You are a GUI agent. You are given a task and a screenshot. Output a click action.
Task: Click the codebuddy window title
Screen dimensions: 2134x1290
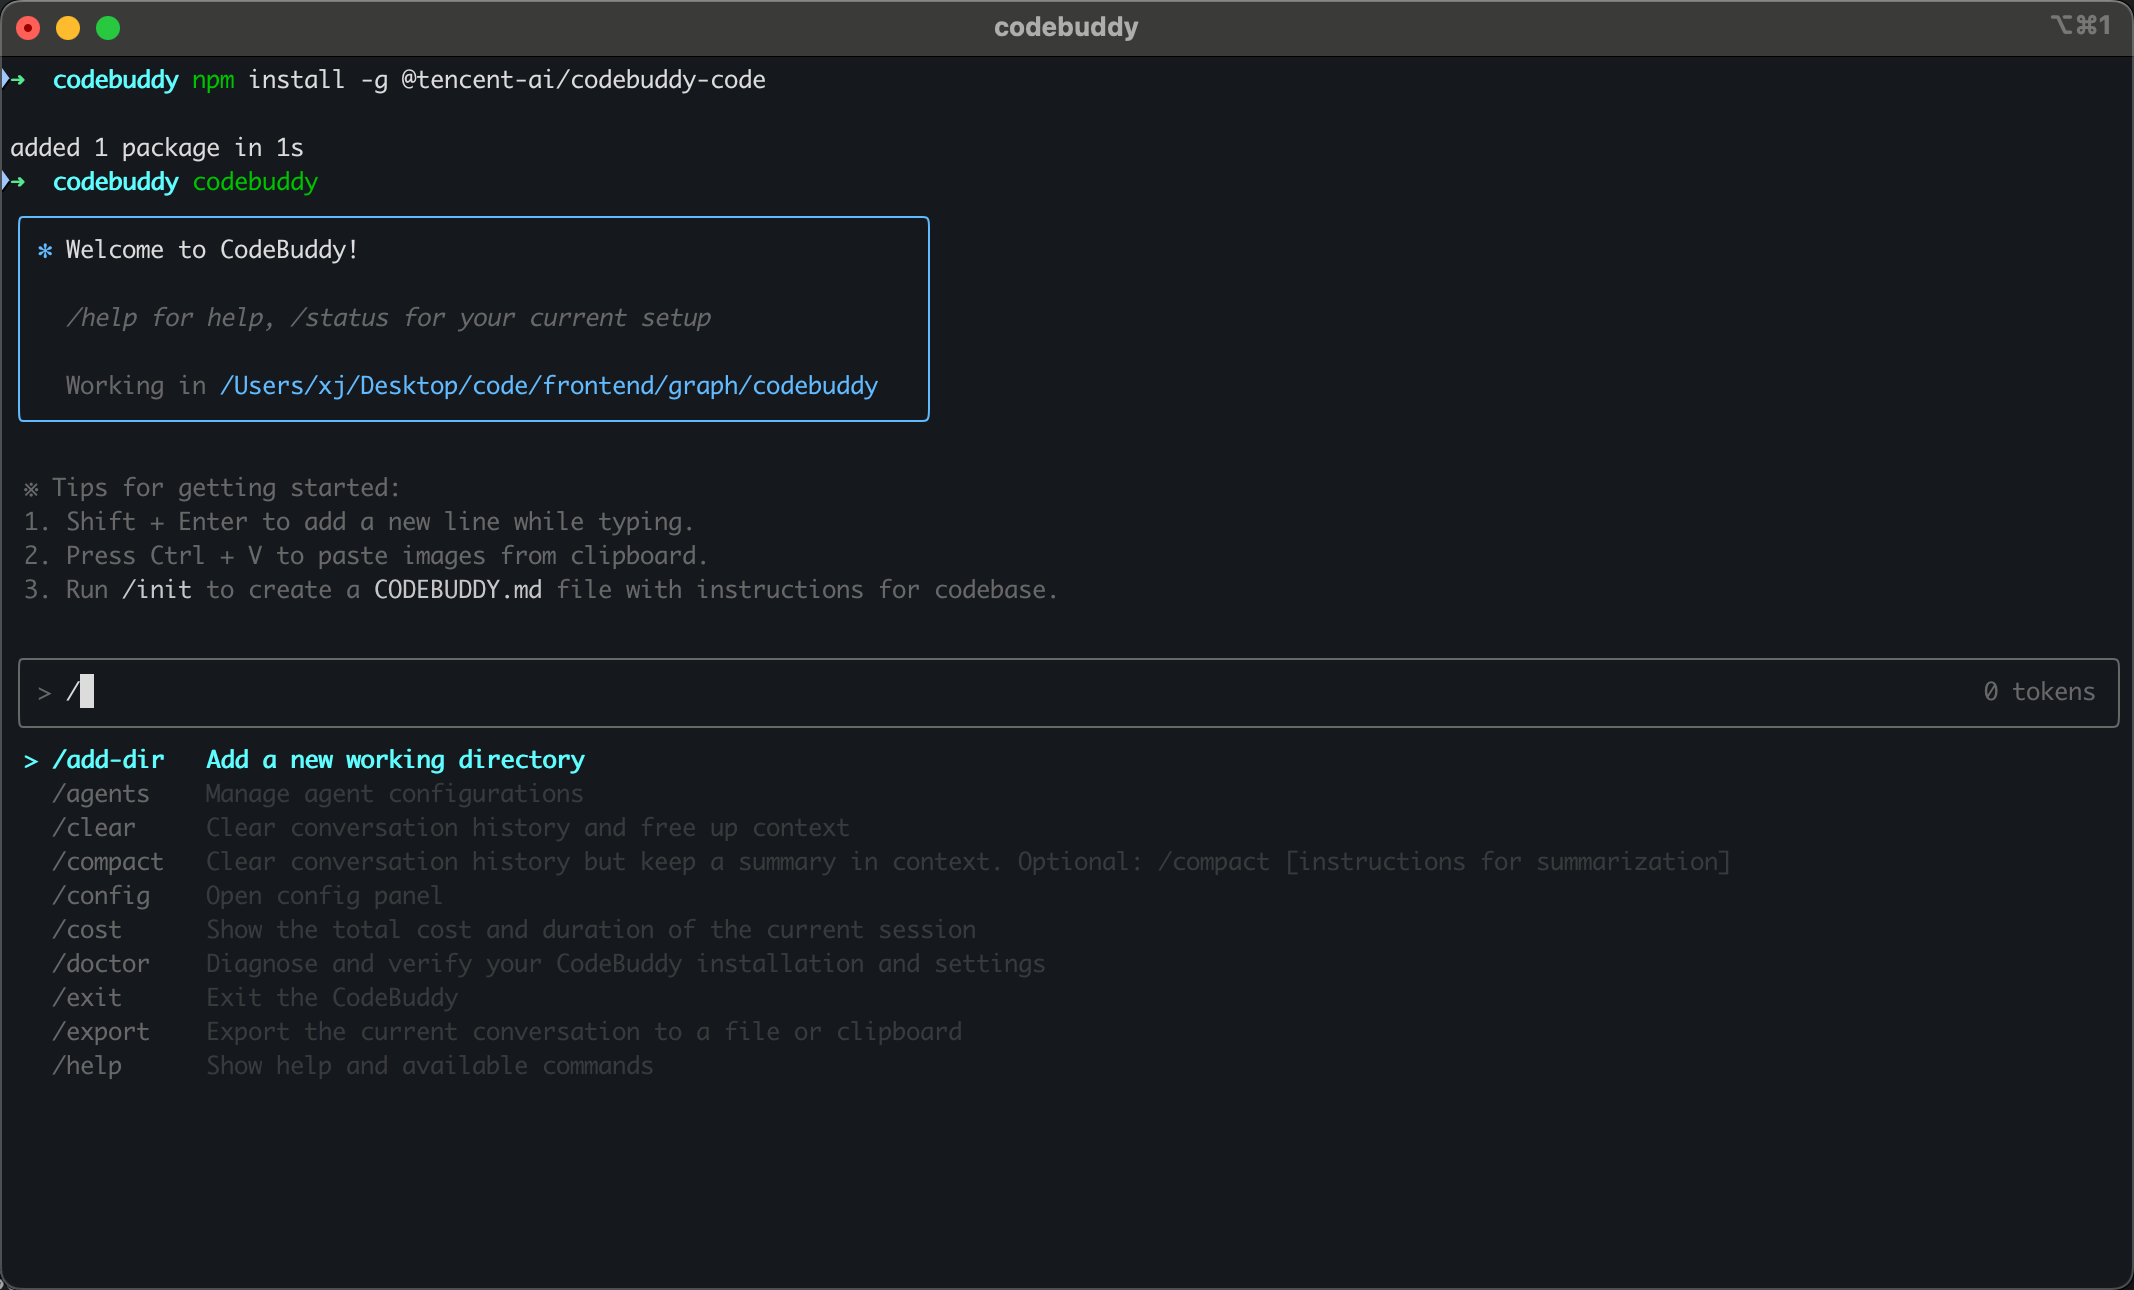coord(1066,27)
